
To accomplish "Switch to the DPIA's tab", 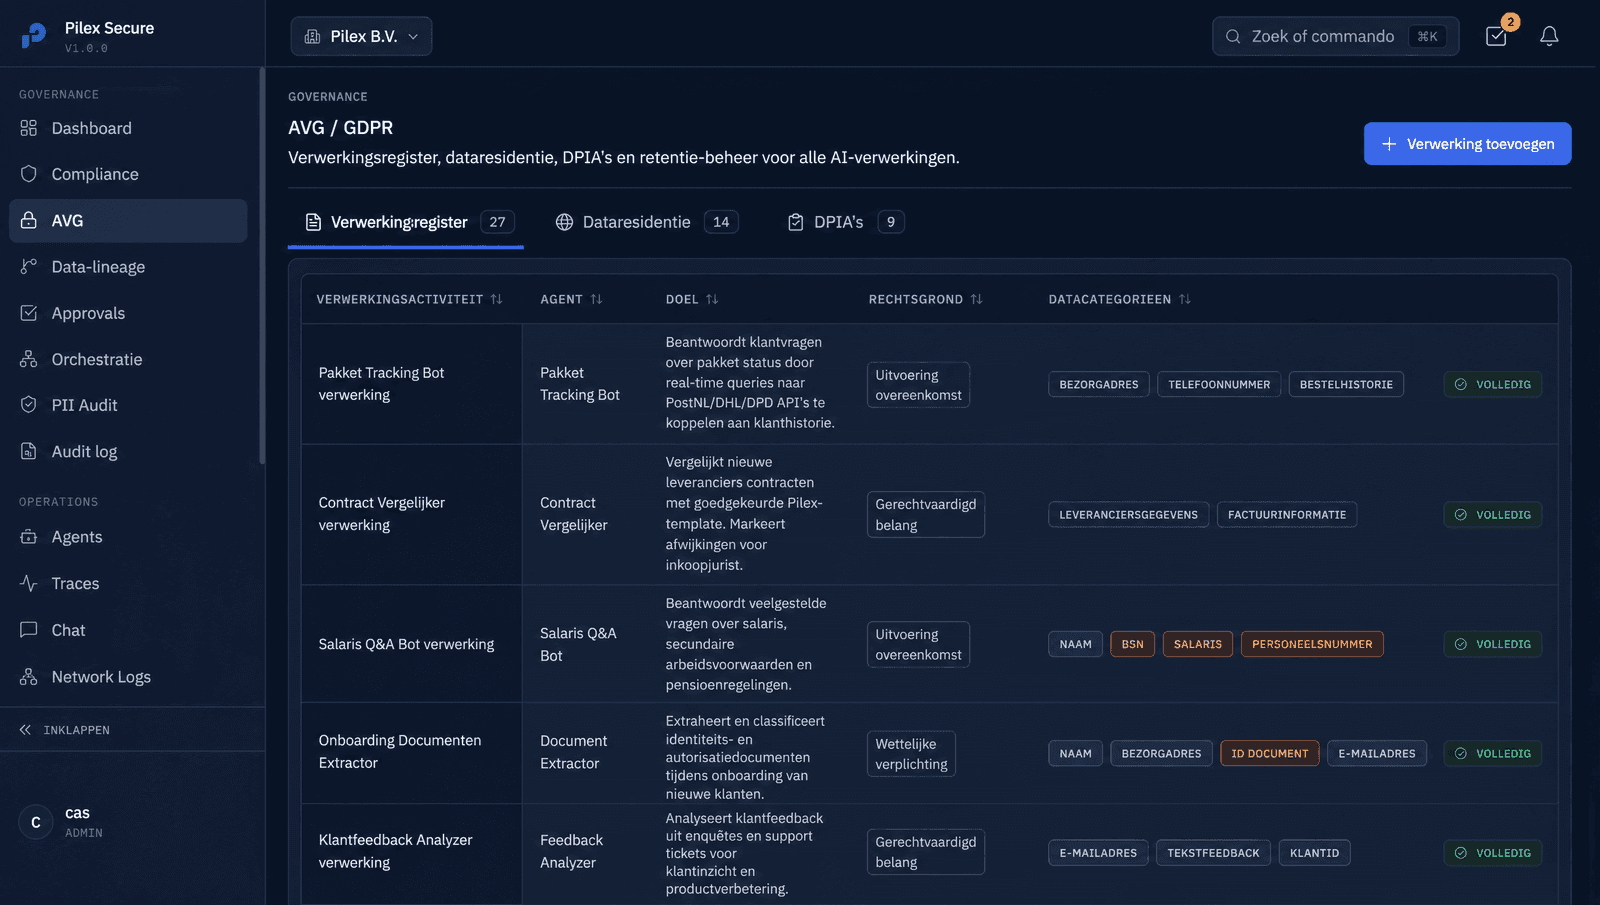I will point(846,222).
